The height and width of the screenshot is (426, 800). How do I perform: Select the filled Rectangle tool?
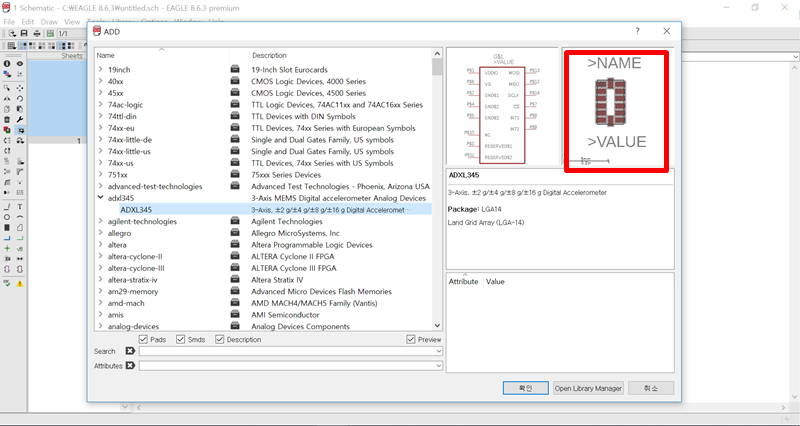(7, 228)
